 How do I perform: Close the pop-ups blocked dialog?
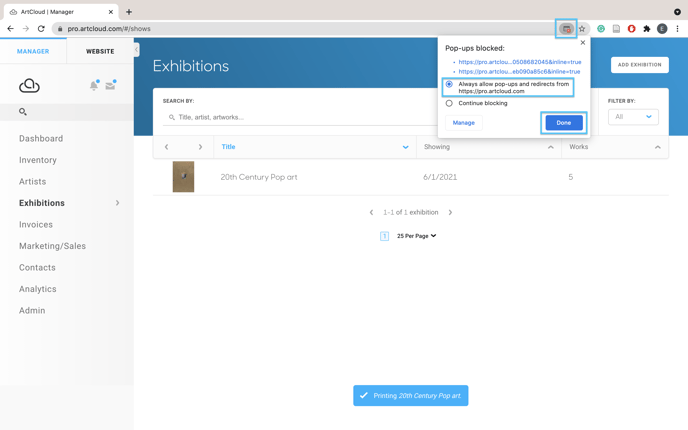pos(583,43)
